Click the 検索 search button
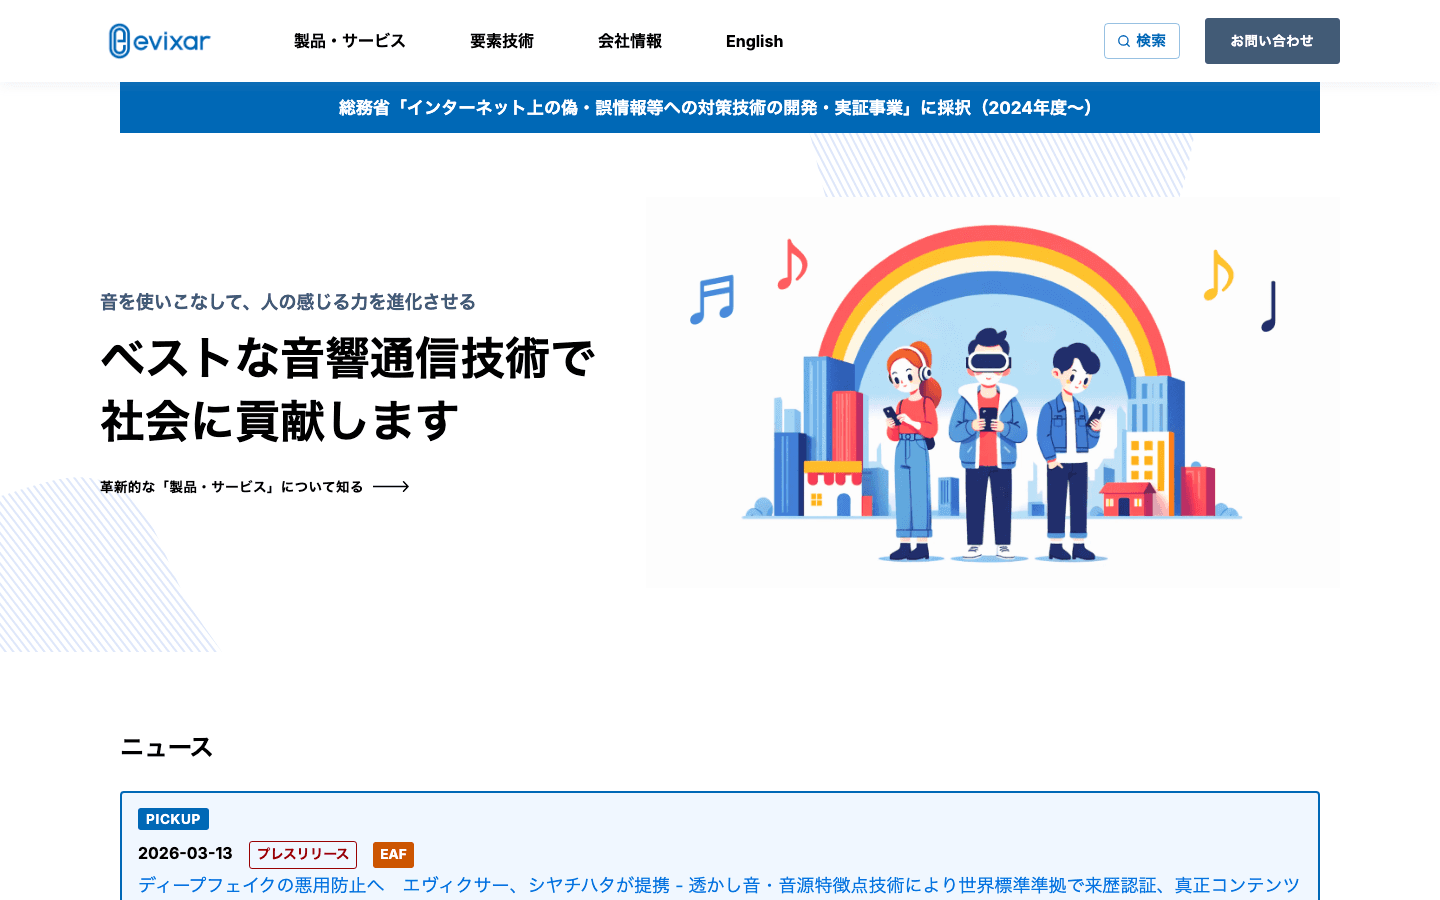 pos(1142,41)
